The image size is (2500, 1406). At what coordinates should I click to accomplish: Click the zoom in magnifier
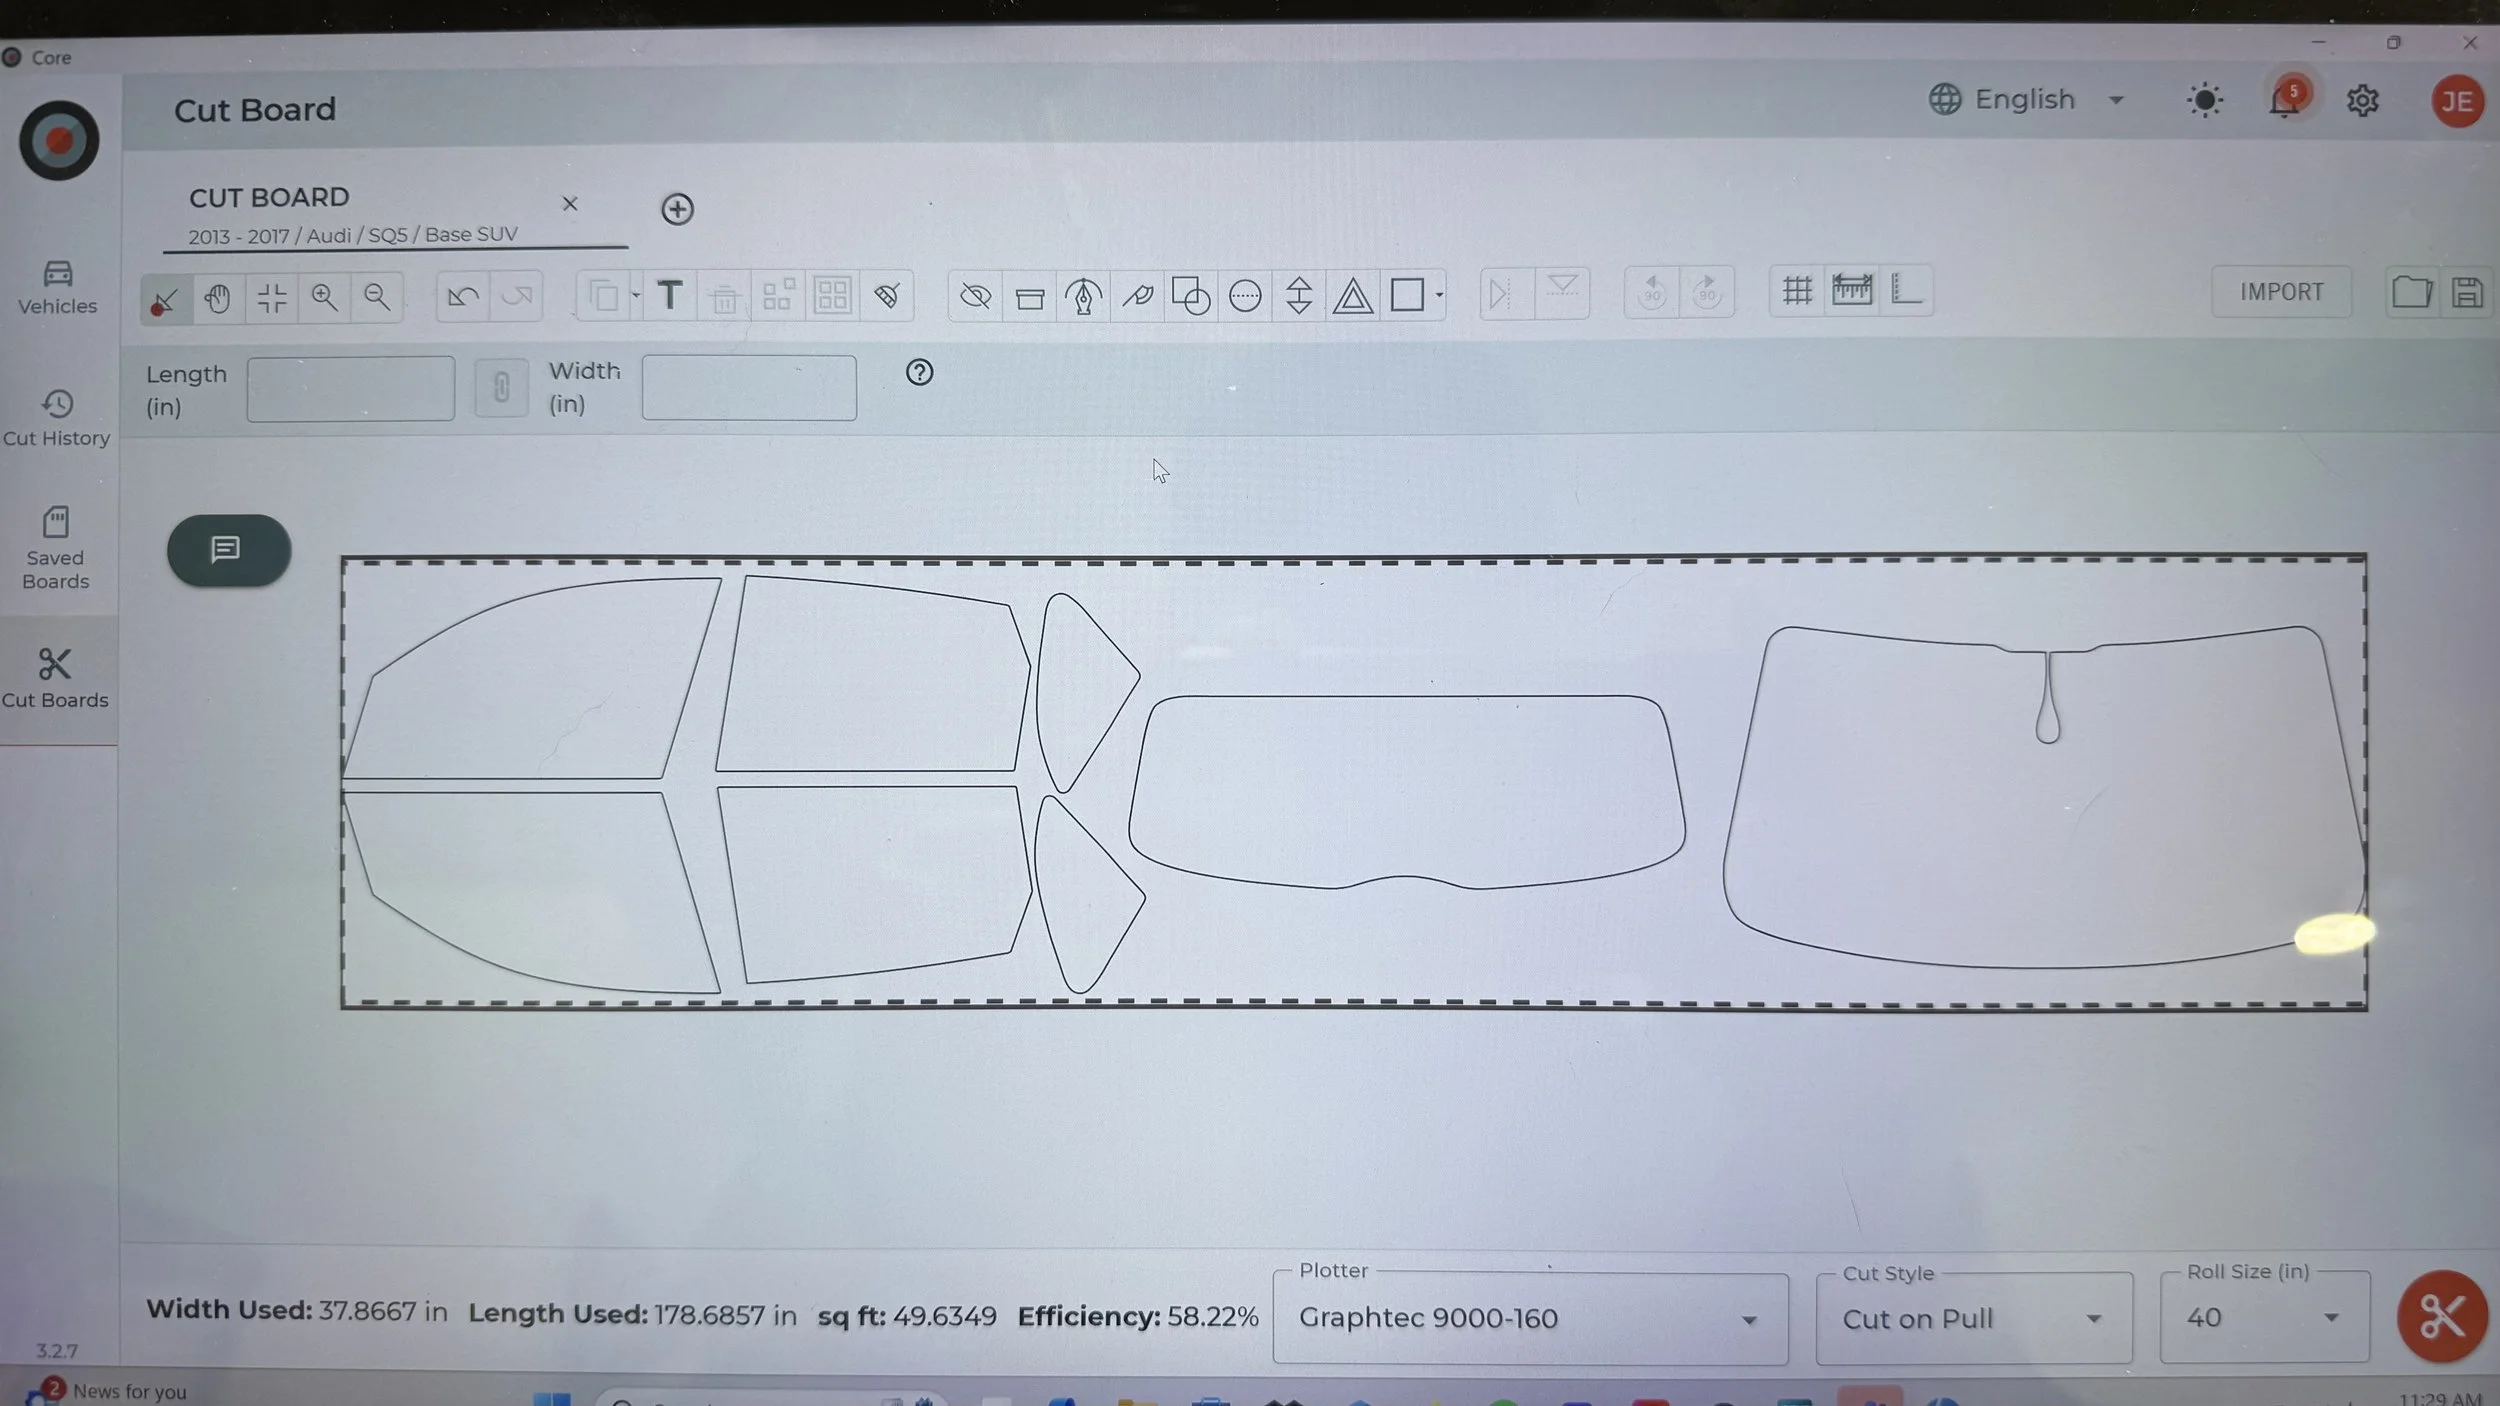[x=324, y=297]
